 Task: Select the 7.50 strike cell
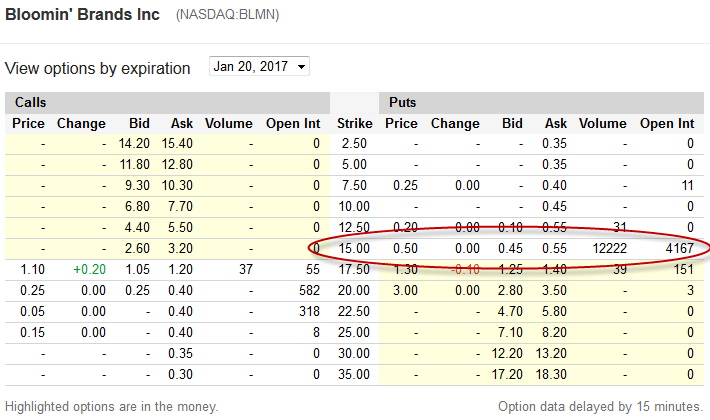tap(354, 186)
